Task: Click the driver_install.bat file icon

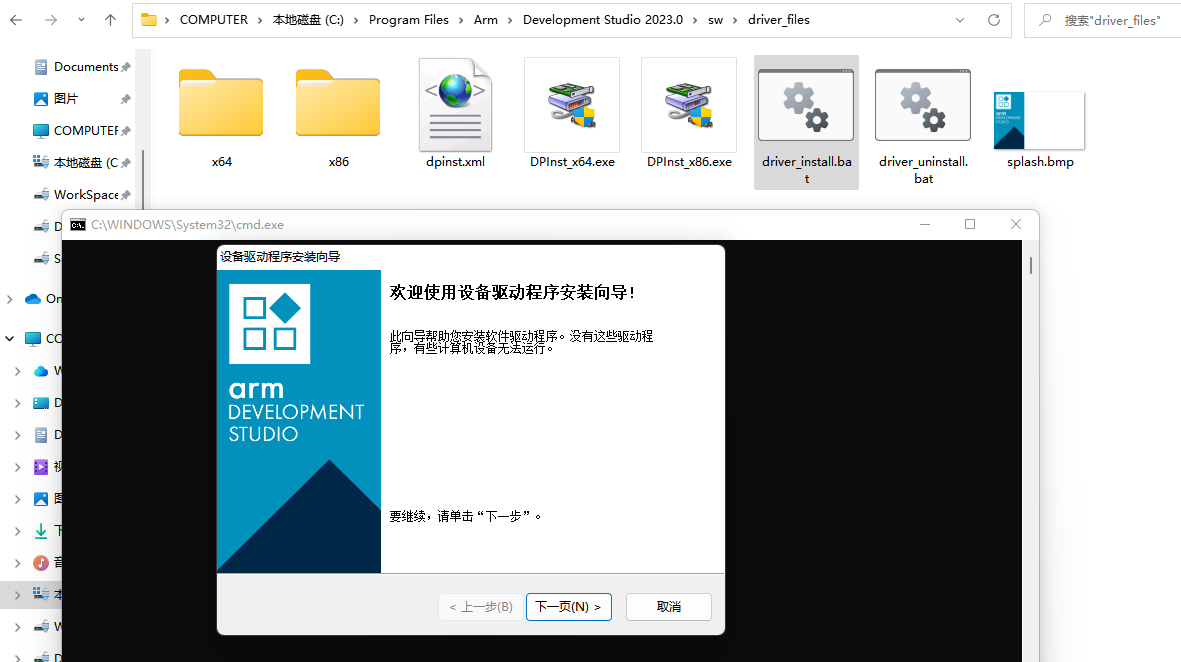Action: click(x=805, y=106)
